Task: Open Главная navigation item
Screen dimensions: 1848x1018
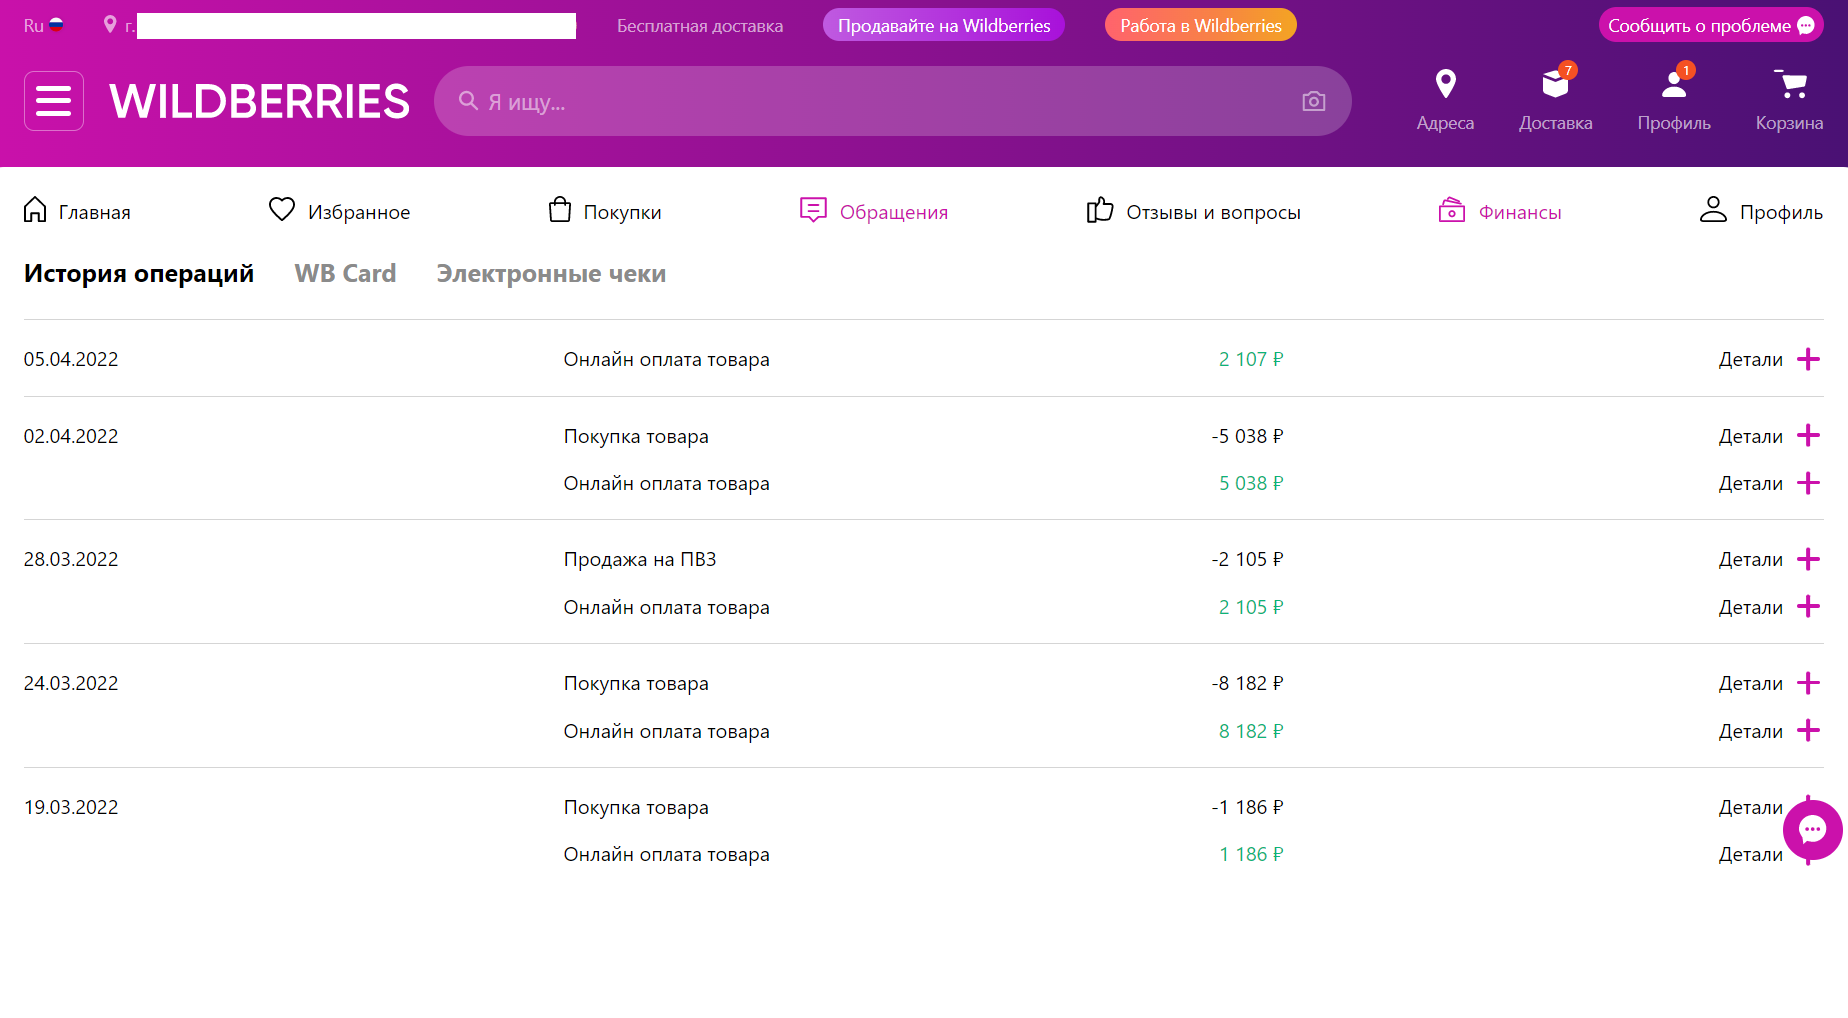Action: [77, 212]
